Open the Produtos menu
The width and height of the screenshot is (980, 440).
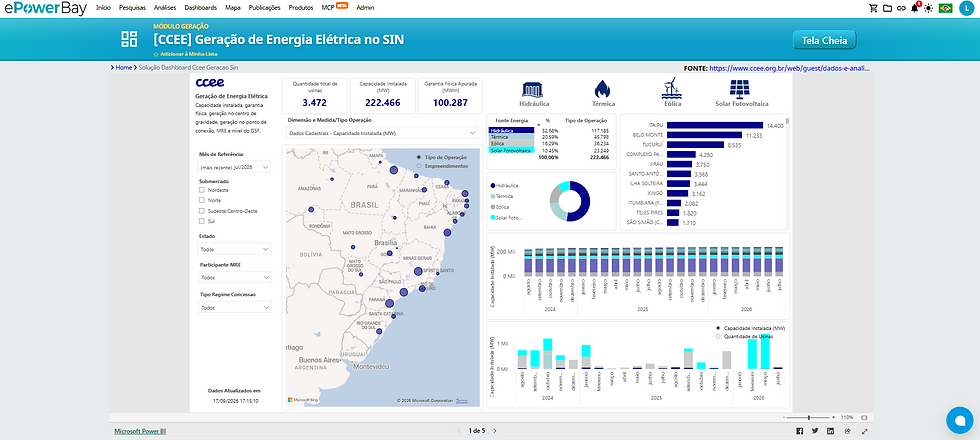coord(301,8)
